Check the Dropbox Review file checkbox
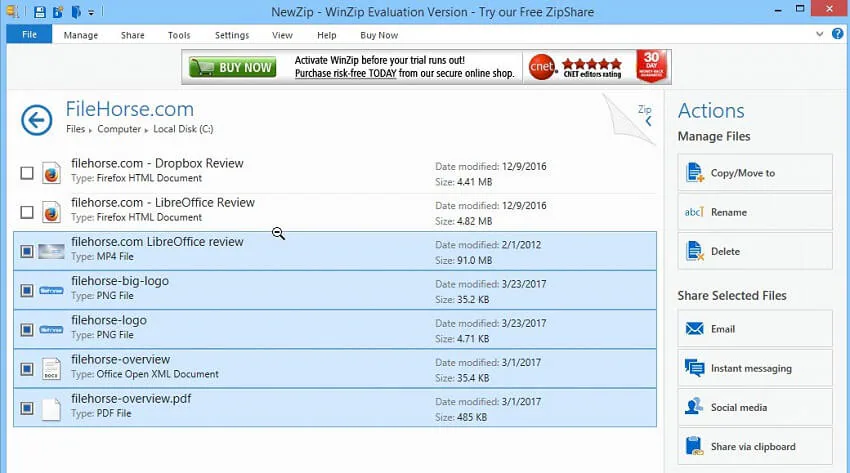Screen dimensions: 850x473 point(27,173)
